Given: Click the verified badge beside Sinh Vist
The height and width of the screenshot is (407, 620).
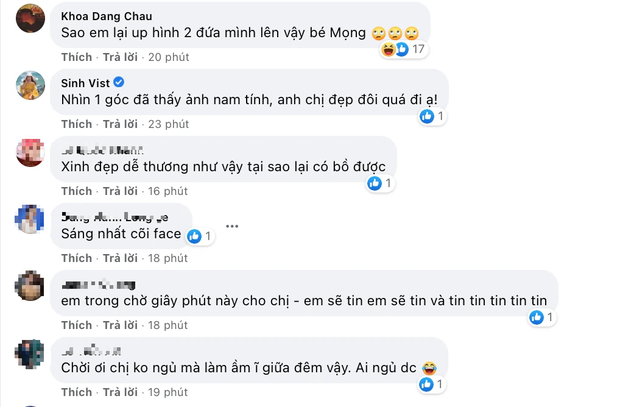Looking at the screenshot, I should (119, 82).
